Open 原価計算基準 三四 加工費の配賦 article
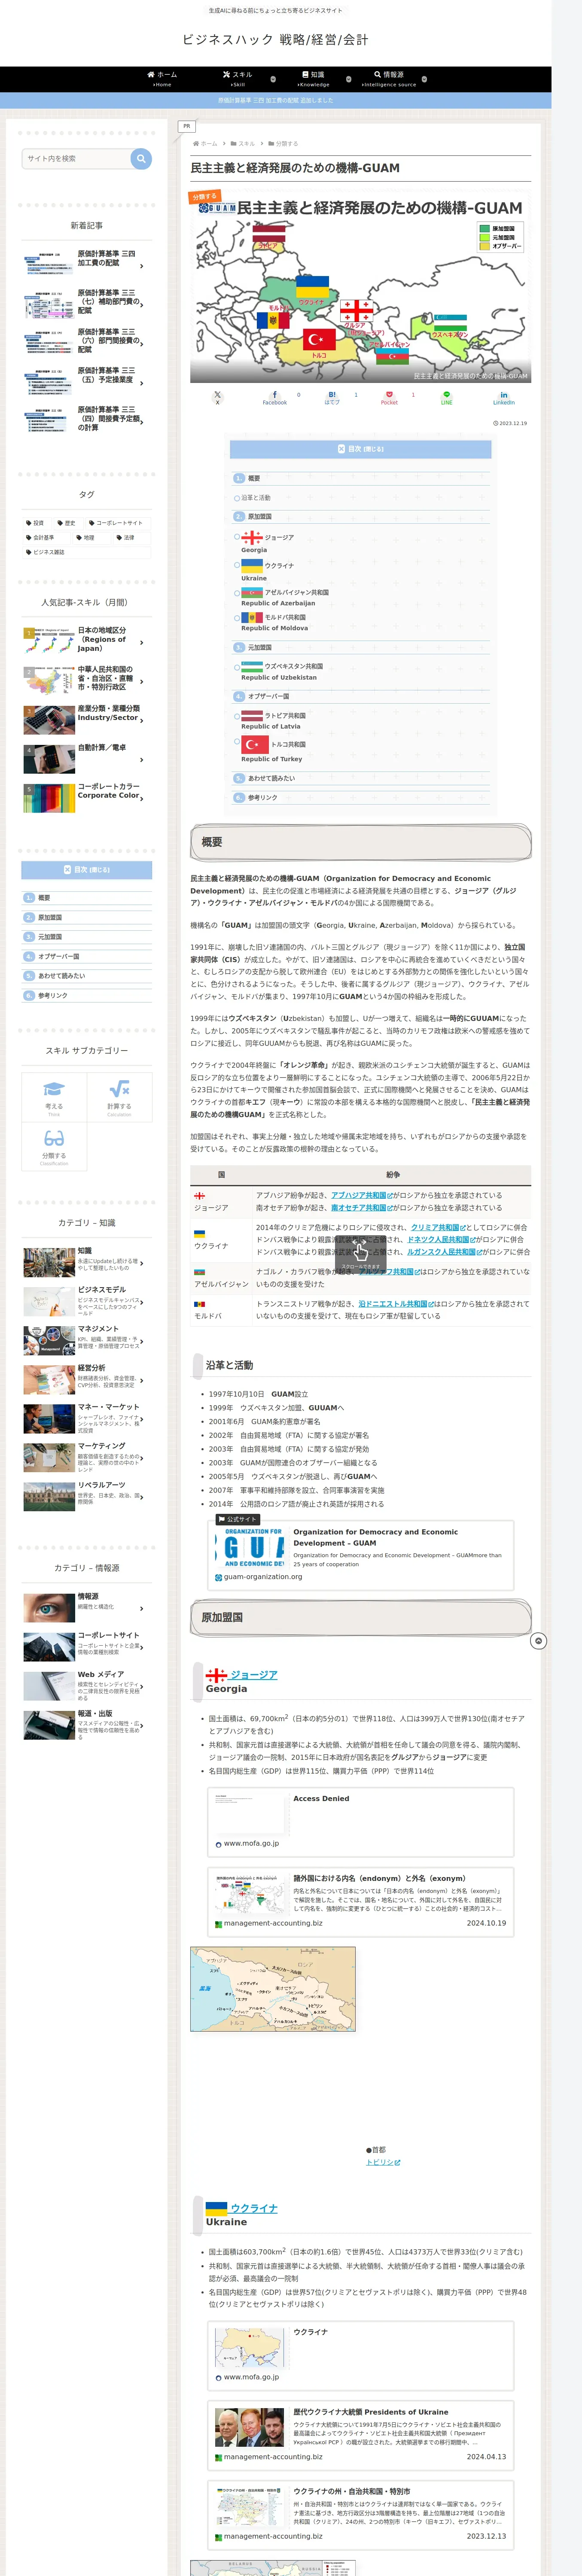582x2576 pixels. (87, 264)
